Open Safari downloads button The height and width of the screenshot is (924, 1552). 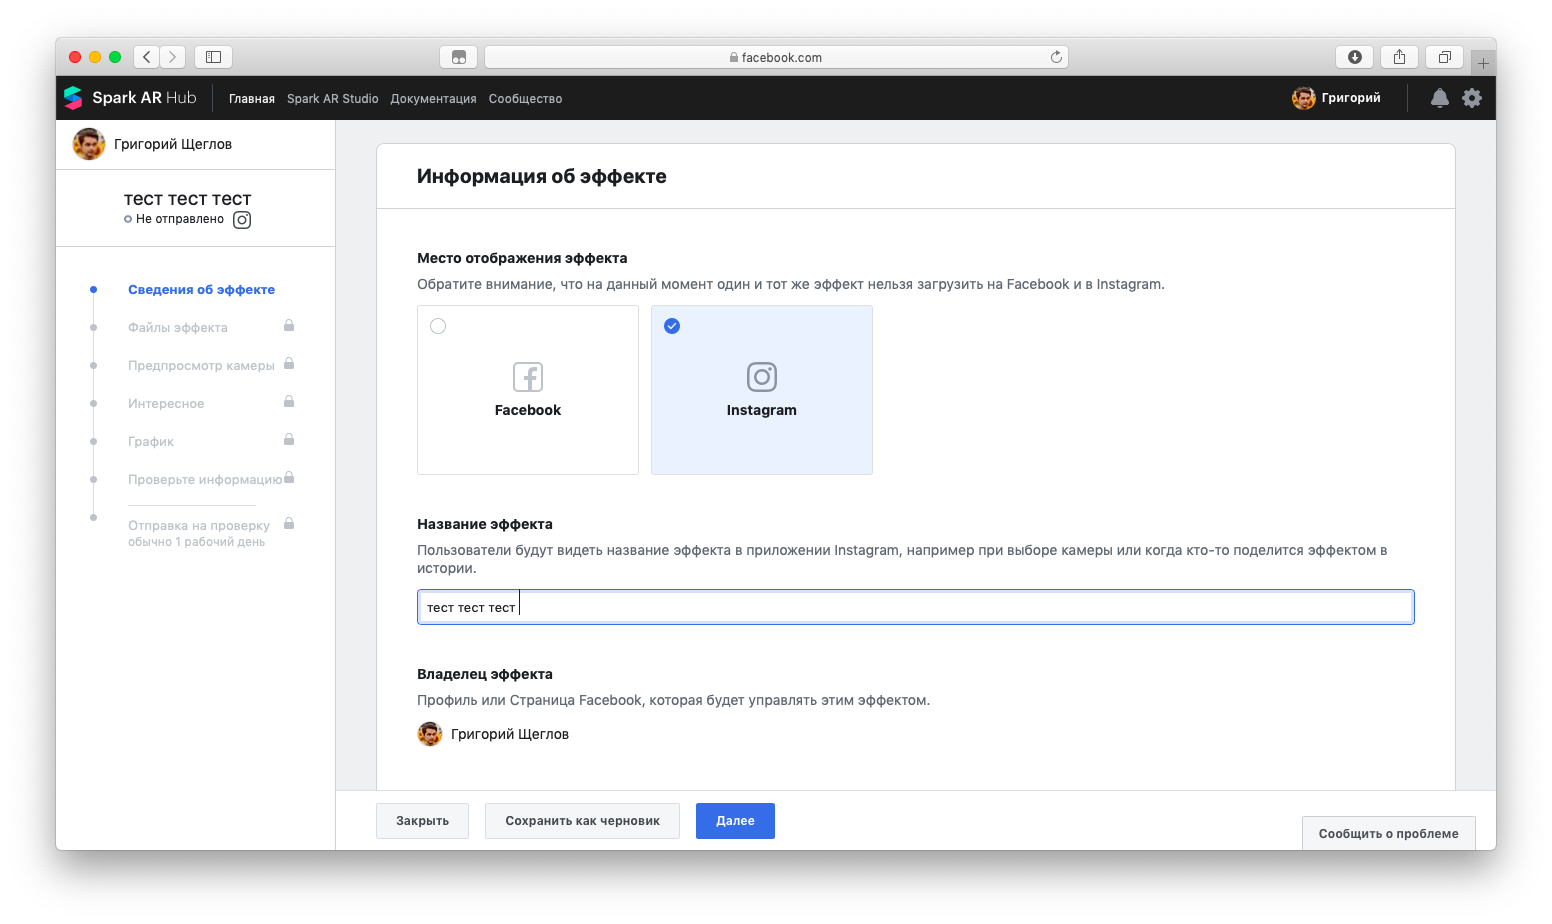click(x=1355, y=57)
